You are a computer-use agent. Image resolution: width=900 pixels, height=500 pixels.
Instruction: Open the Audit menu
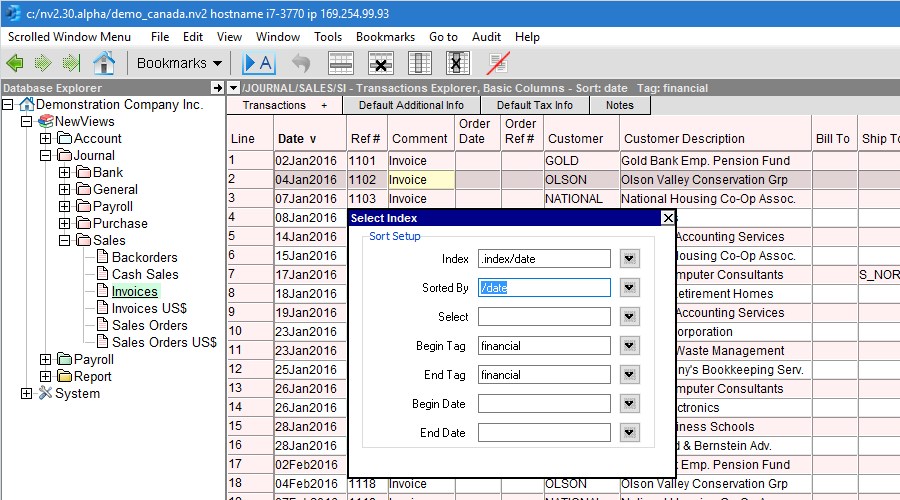pyautogui.click(x=486, y=37)
